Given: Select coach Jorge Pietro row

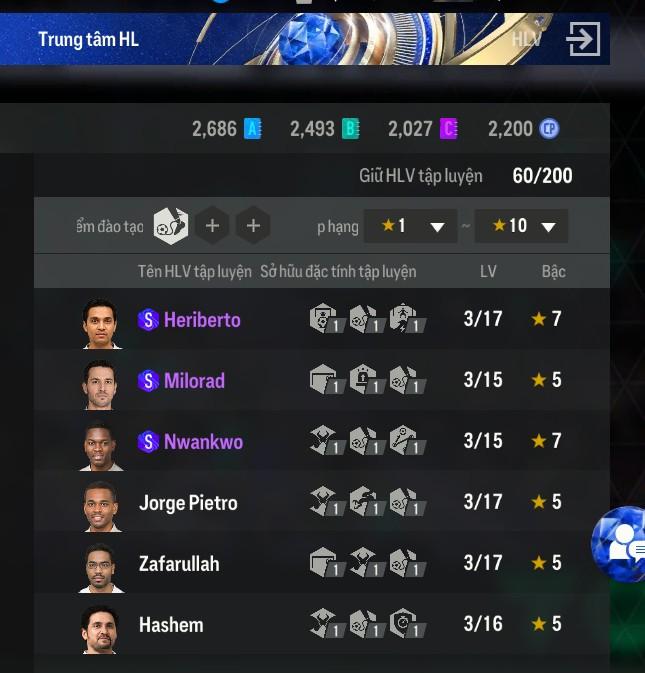Looking at the screenshot, I should 322,502.
